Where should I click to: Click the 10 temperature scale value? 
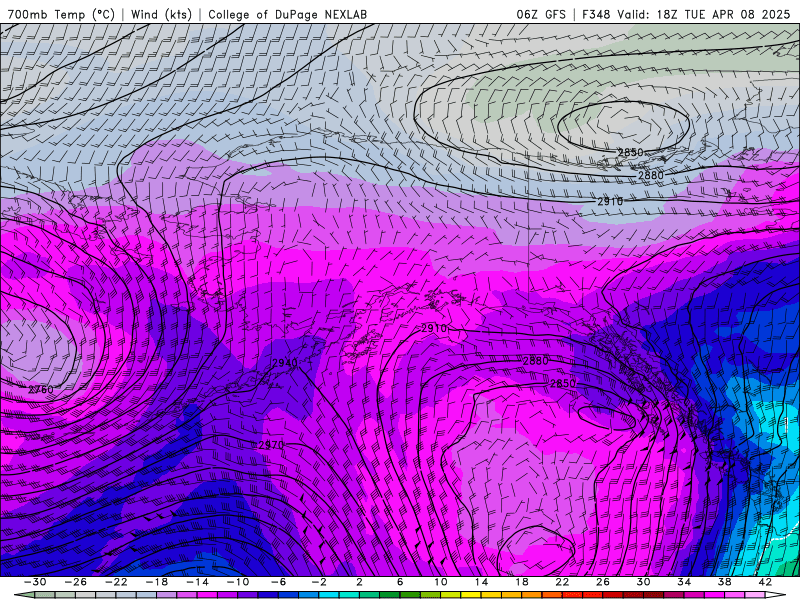point(440,582)
